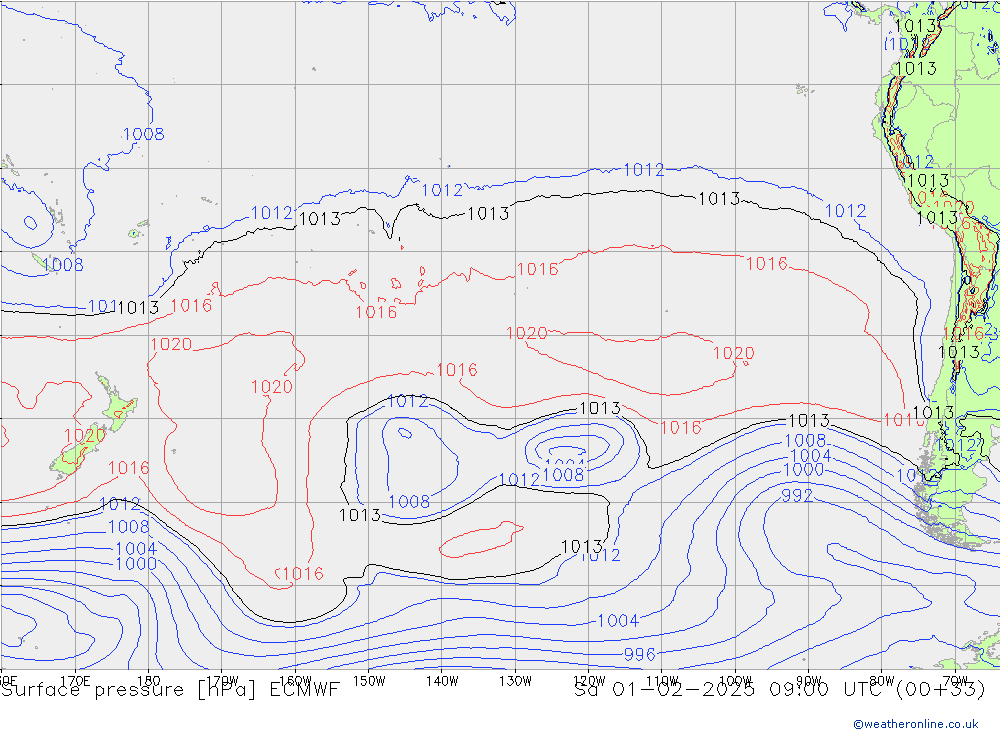Click the 1020 label over New Zealand
Image resolution: width=1000 pixels, height=733 pixels.
click(x=84, y=436)
